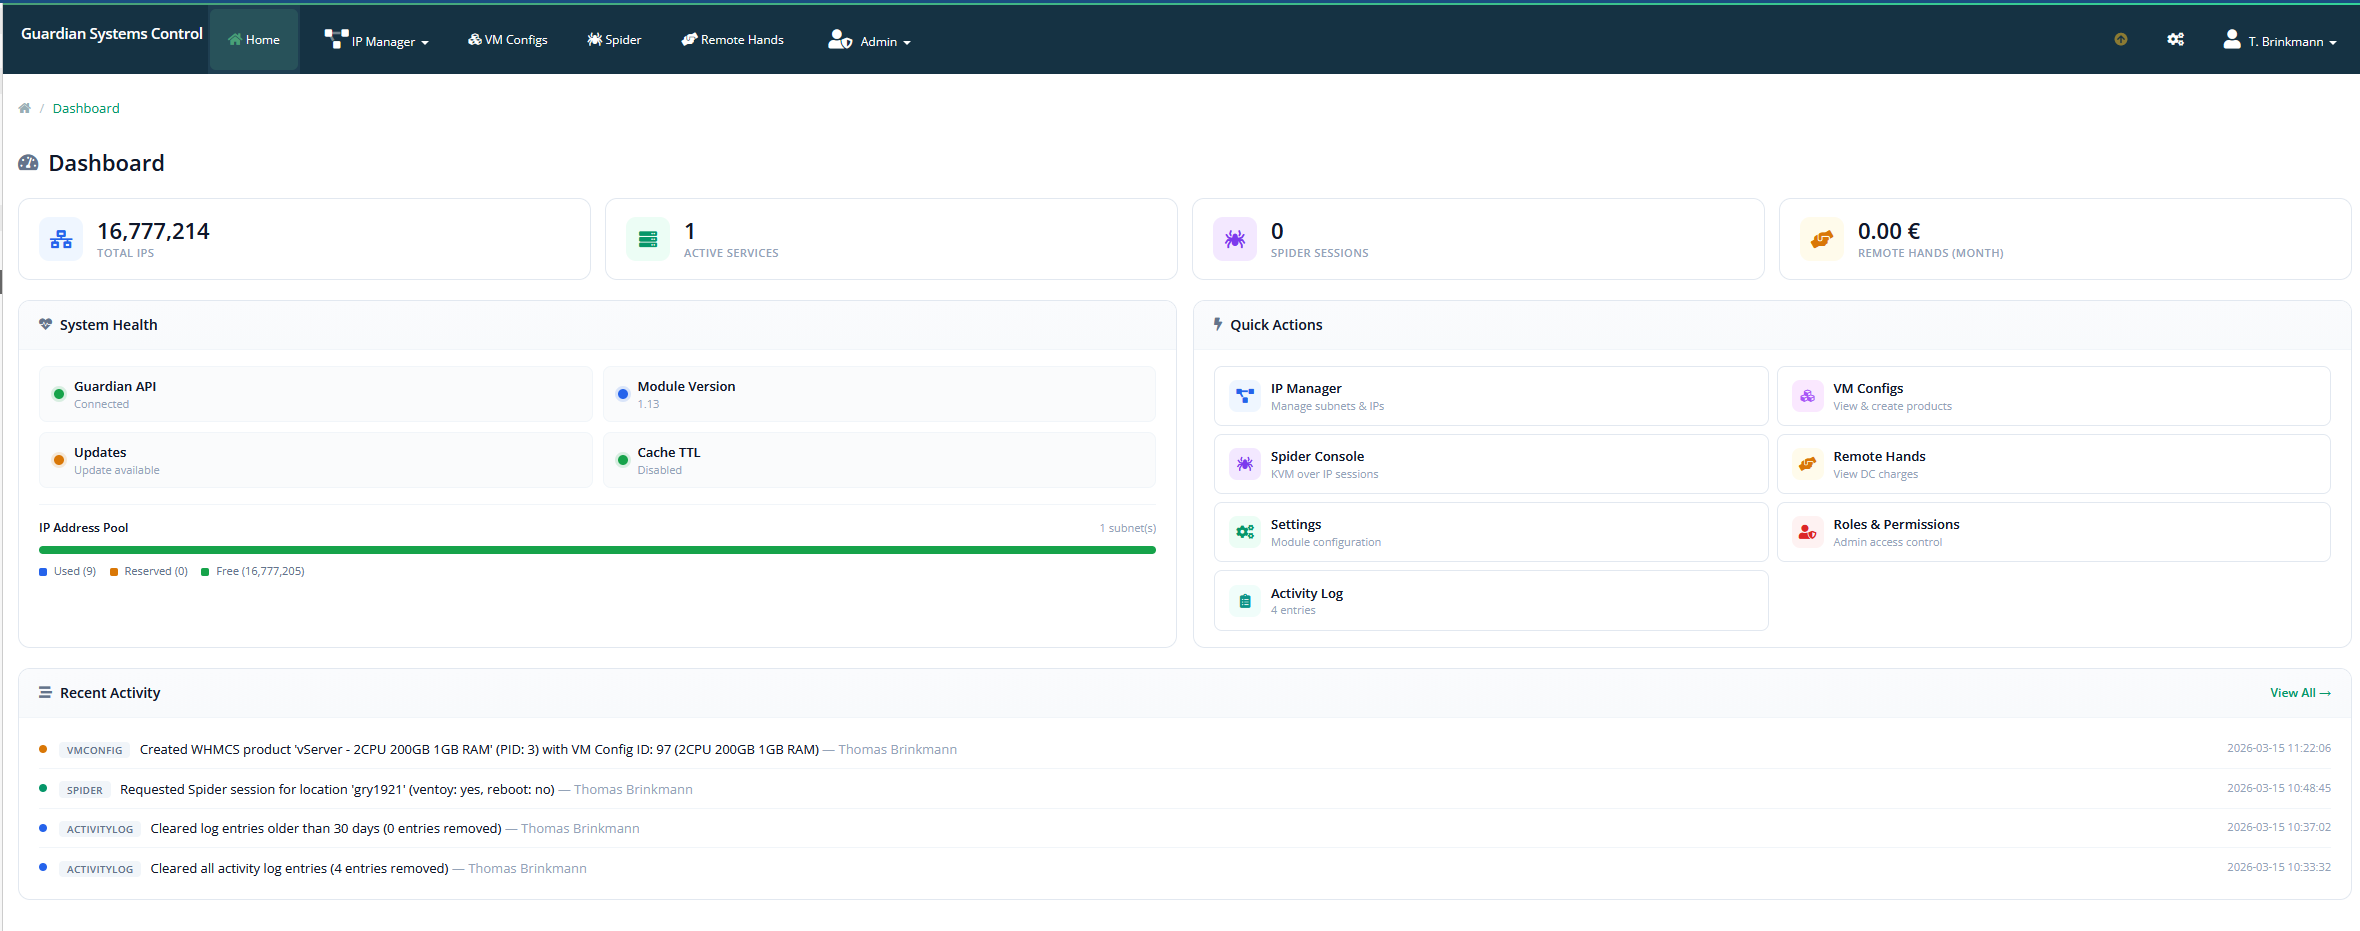2360x931 pixels.
Task: Click the dashboard gauge icon beside heading
Action: pyautogui.click(x=29, y=163)
